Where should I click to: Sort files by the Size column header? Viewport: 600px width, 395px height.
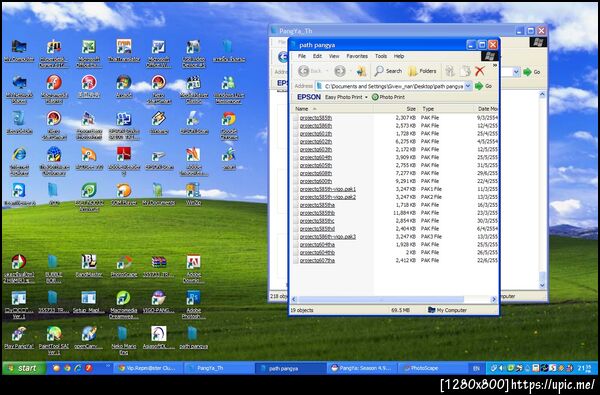[396, 109]
